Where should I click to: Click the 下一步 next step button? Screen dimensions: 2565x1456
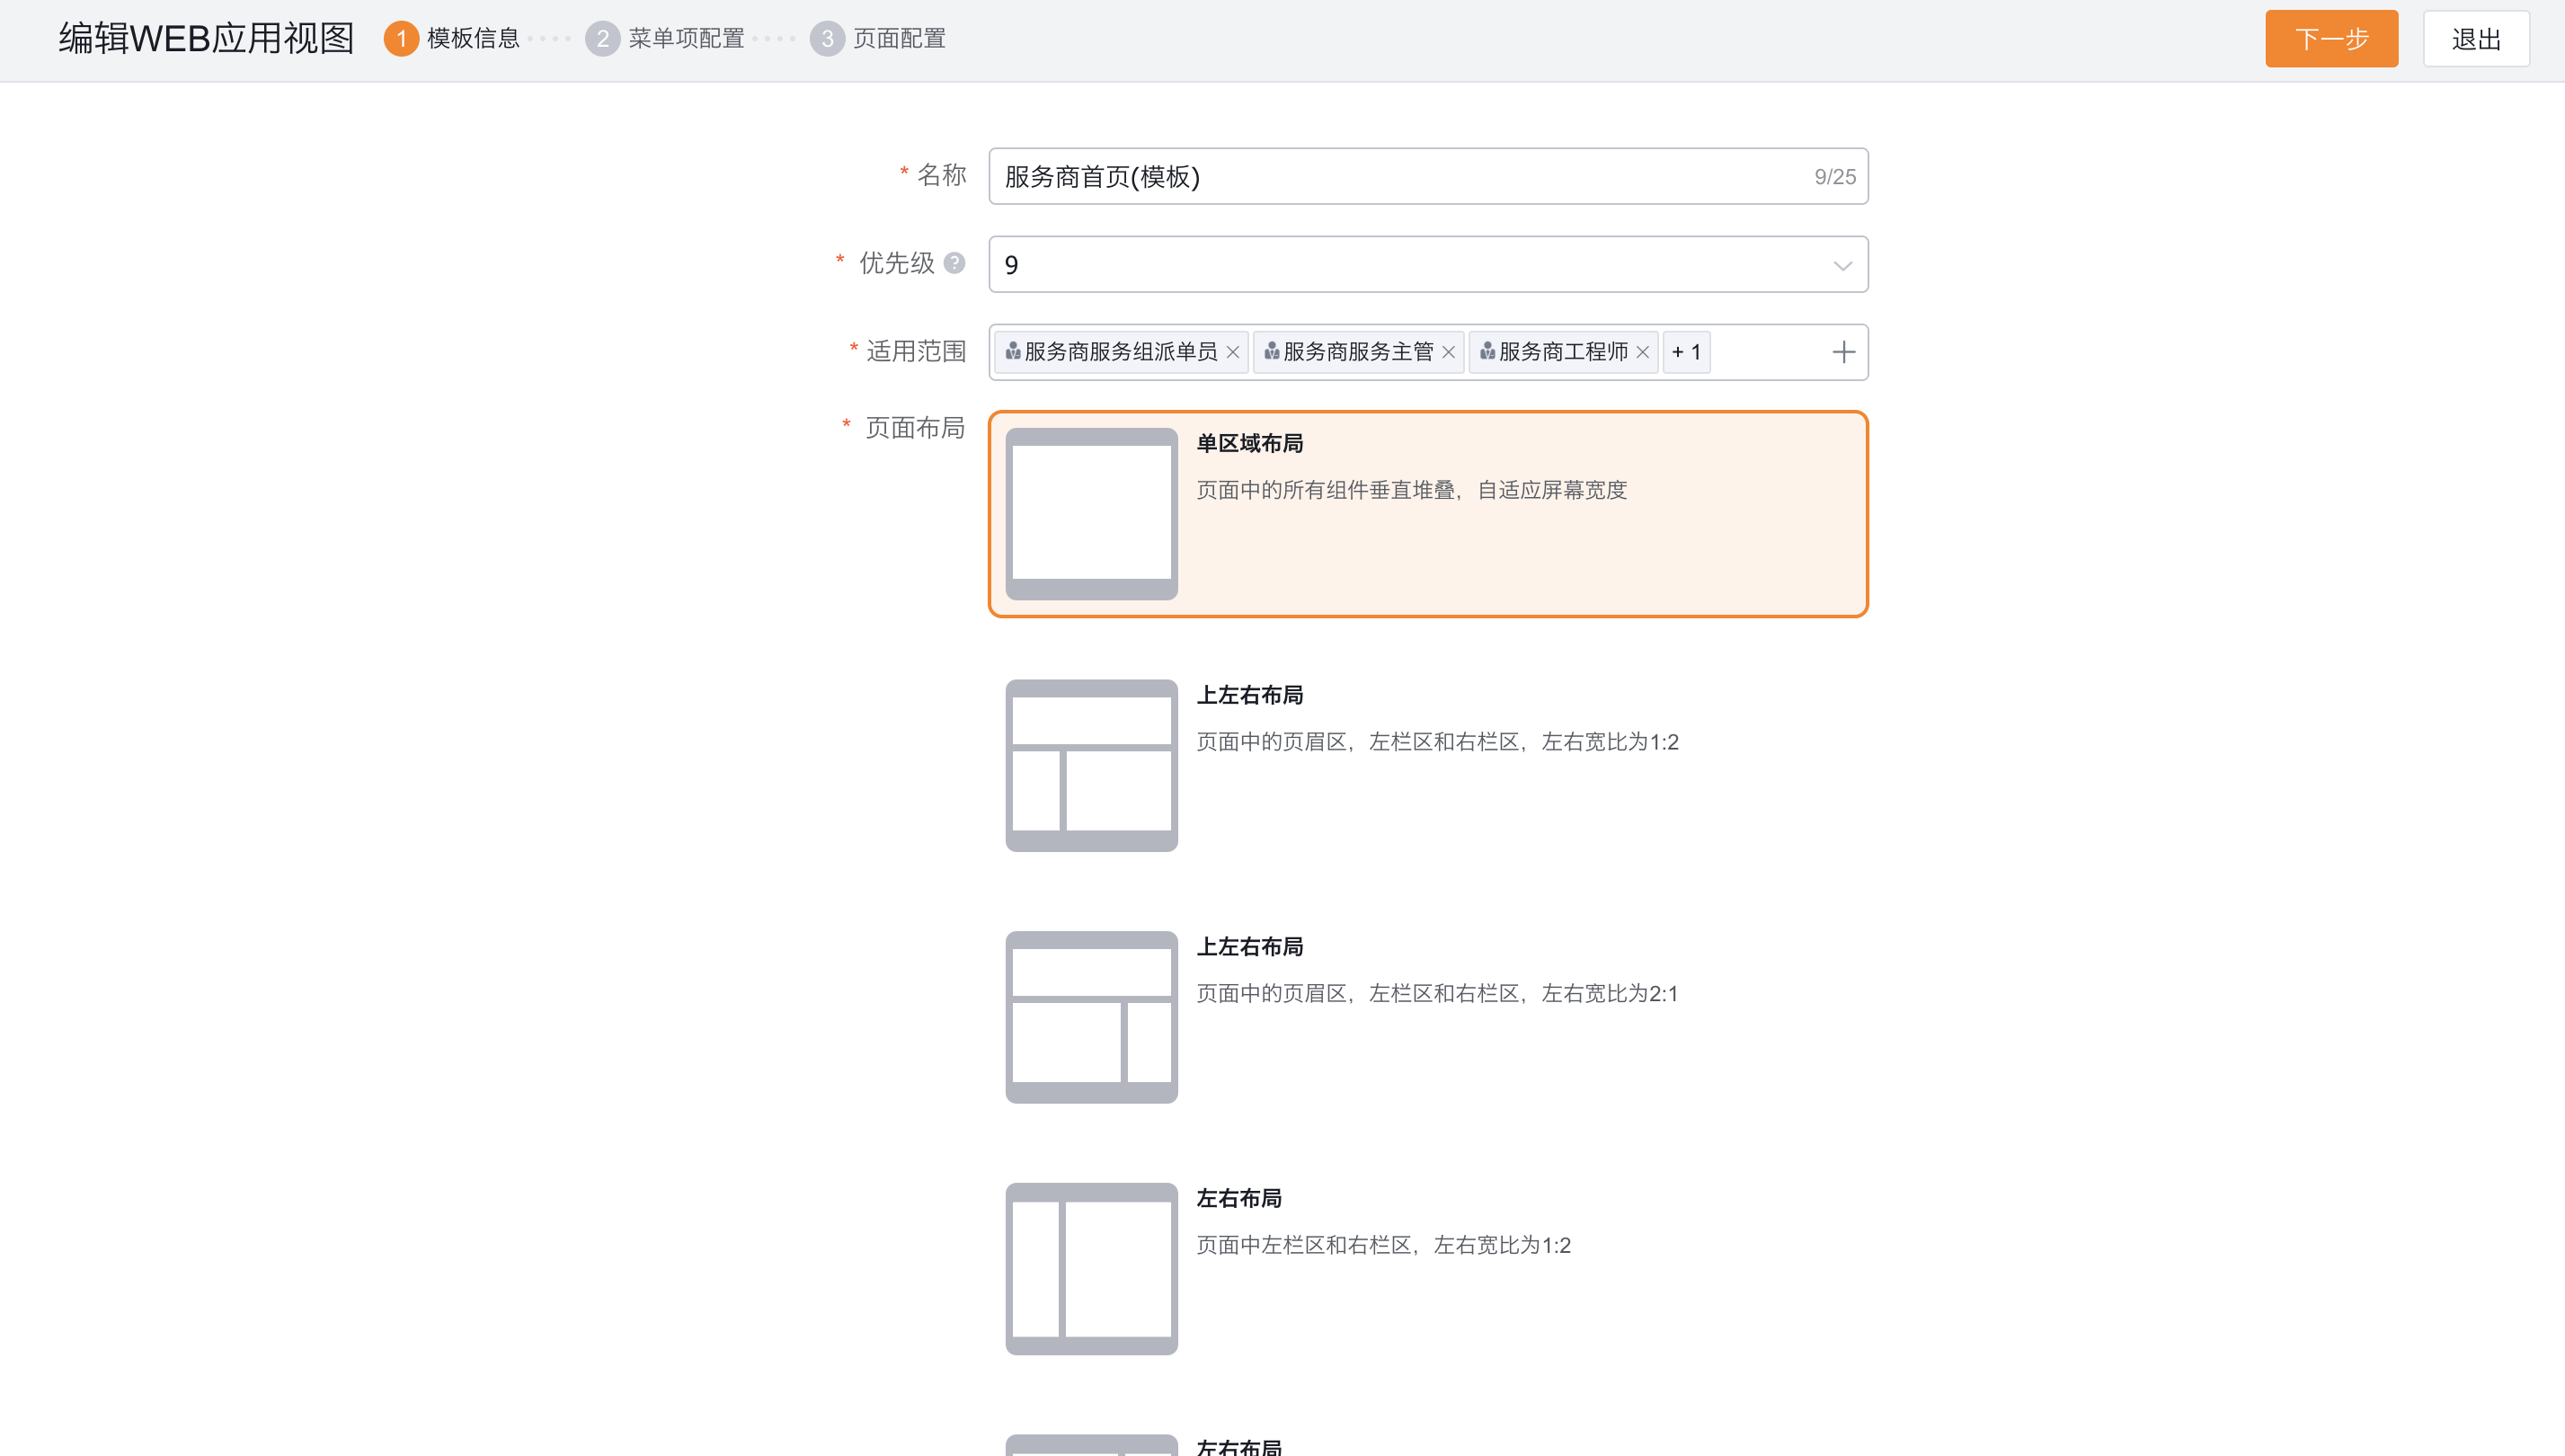click(x=2331, y=39)
